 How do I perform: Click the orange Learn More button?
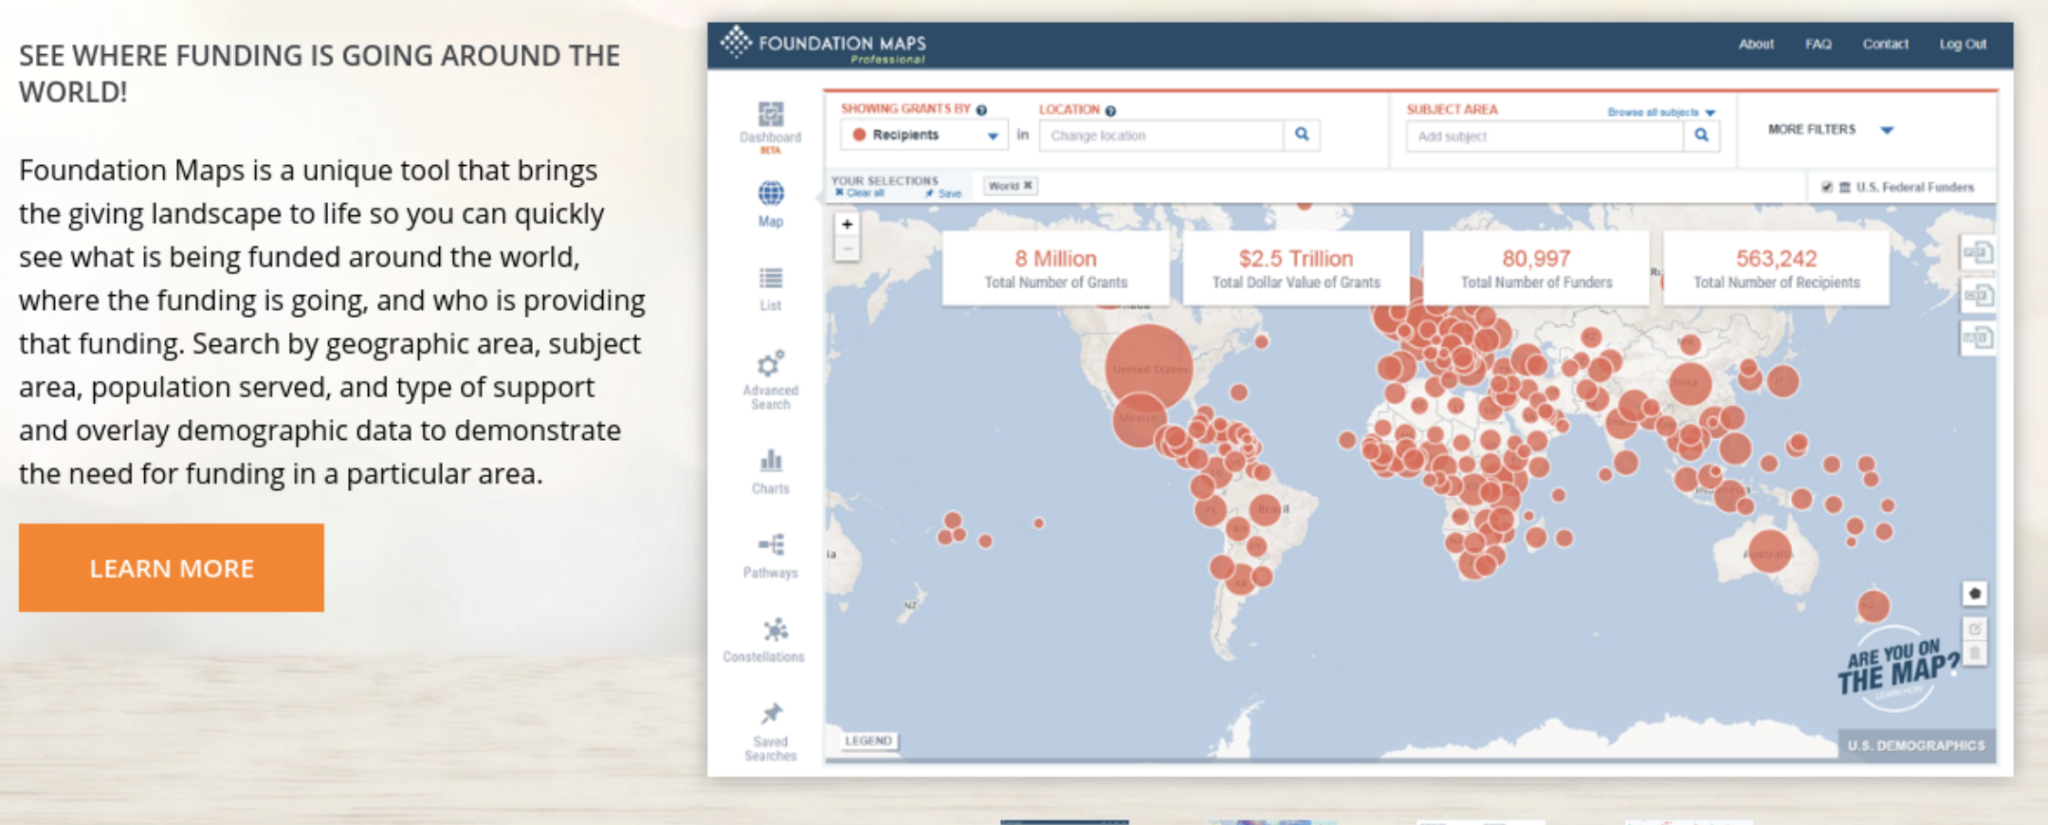[171, 568]
